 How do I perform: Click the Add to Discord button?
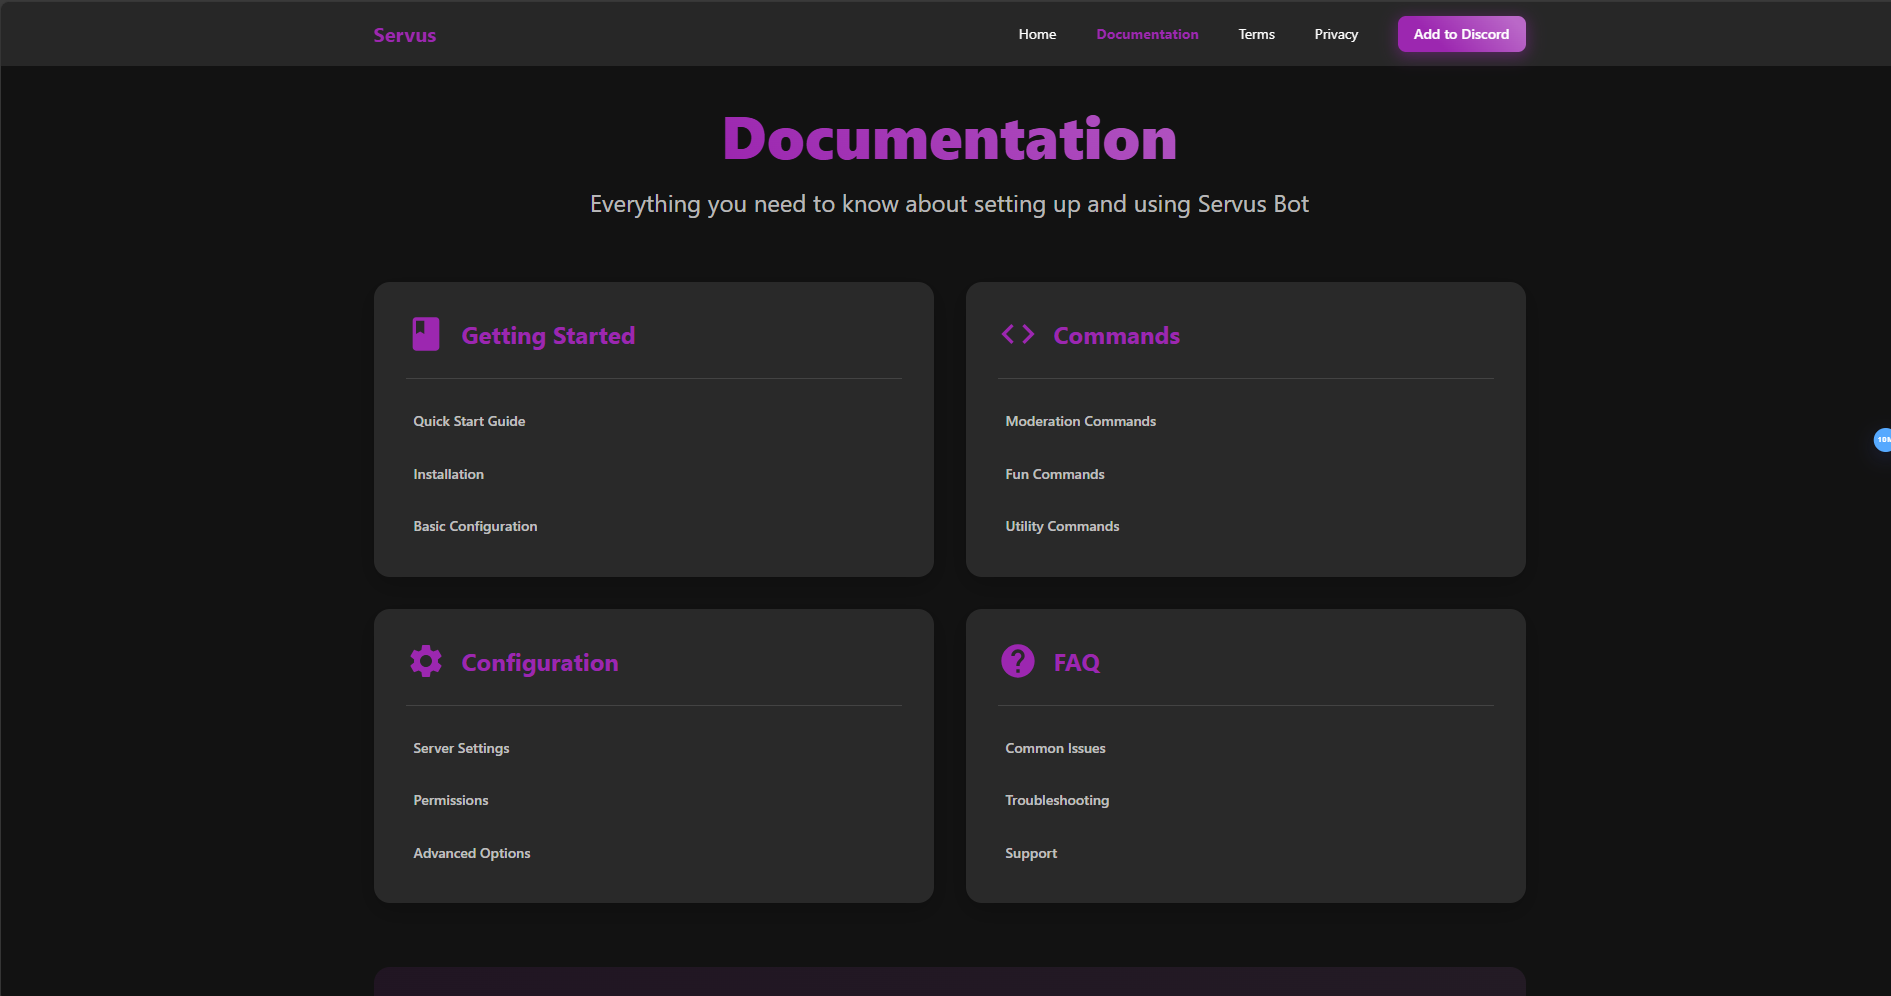click(1461, 34)
